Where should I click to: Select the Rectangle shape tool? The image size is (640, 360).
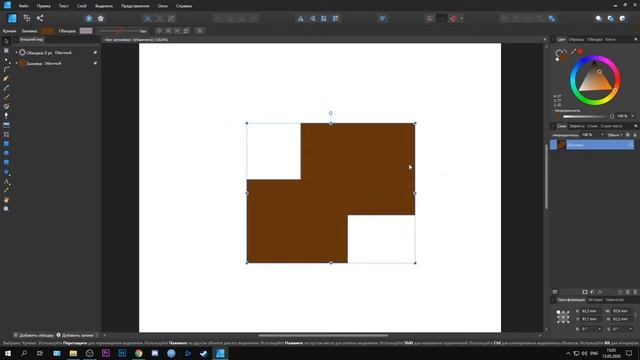pyautogui.click(x=6, y=144)
